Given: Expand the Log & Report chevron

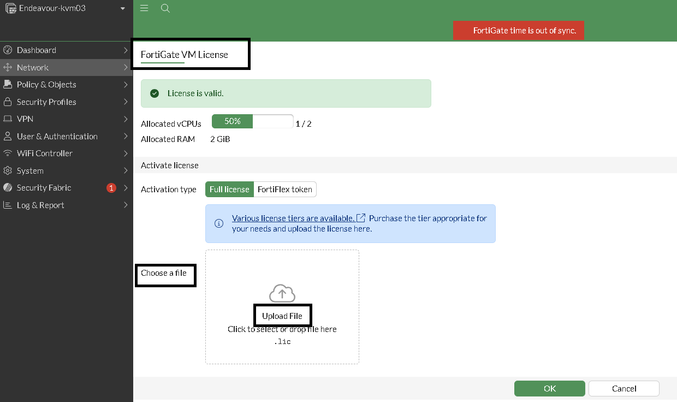Looking at the screenshot, I should pyautogui.click(x=125, y=205).
